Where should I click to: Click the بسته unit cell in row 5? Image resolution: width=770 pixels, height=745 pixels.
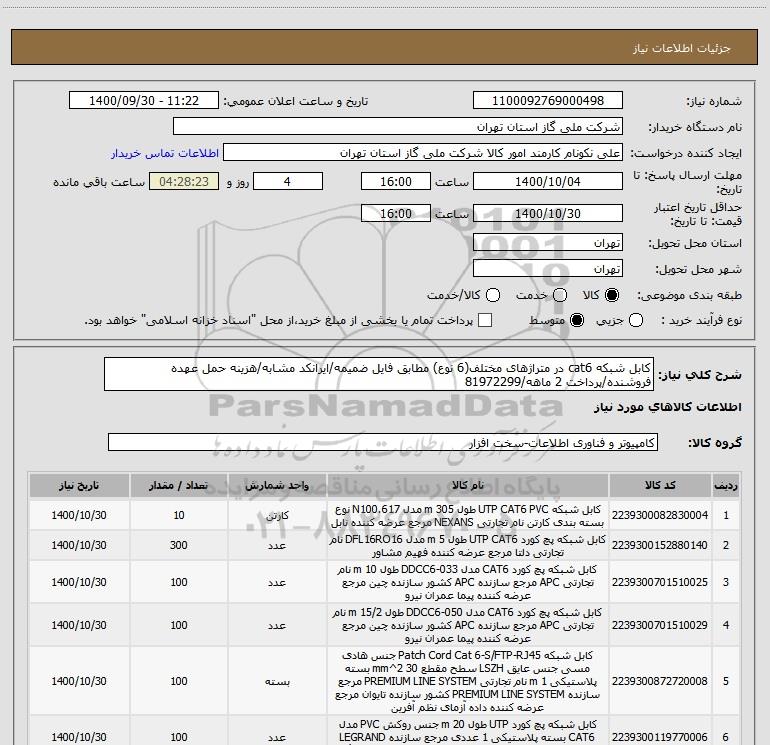coord(277,681)
